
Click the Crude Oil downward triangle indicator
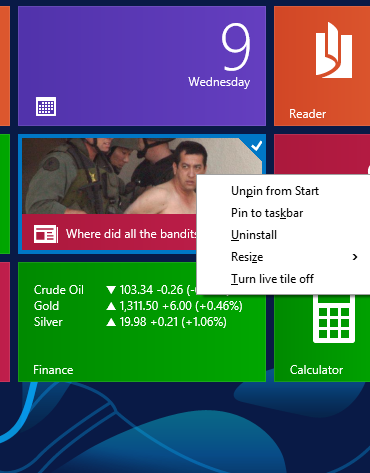pos(111,290)
